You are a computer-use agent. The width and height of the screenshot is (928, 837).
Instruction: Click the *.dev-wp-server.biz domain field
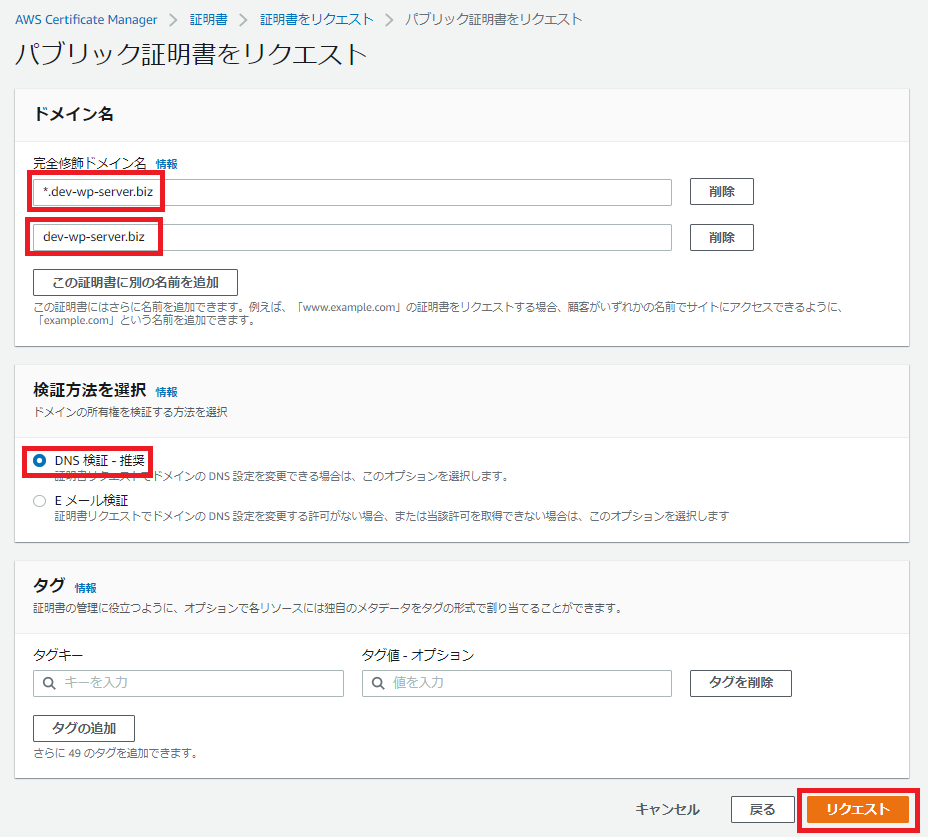352,192
